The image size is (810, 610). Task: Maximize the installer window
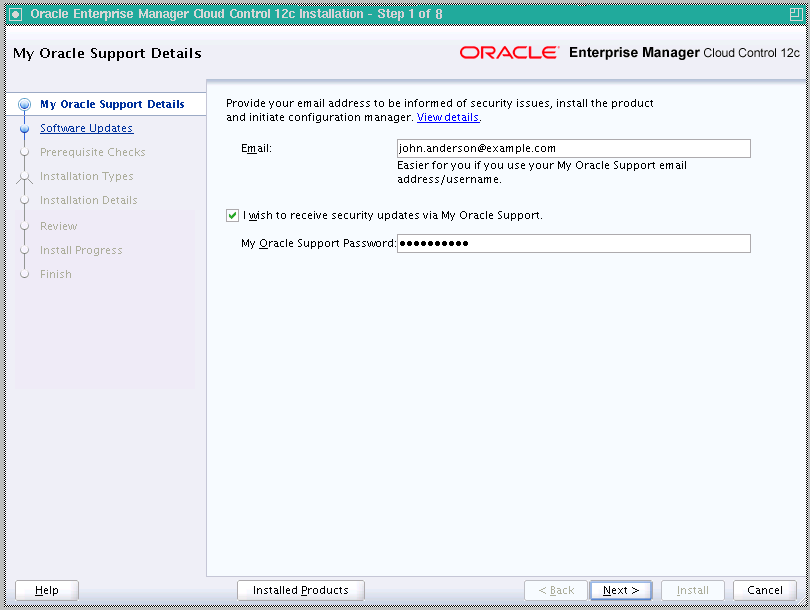tap(796, 14)
